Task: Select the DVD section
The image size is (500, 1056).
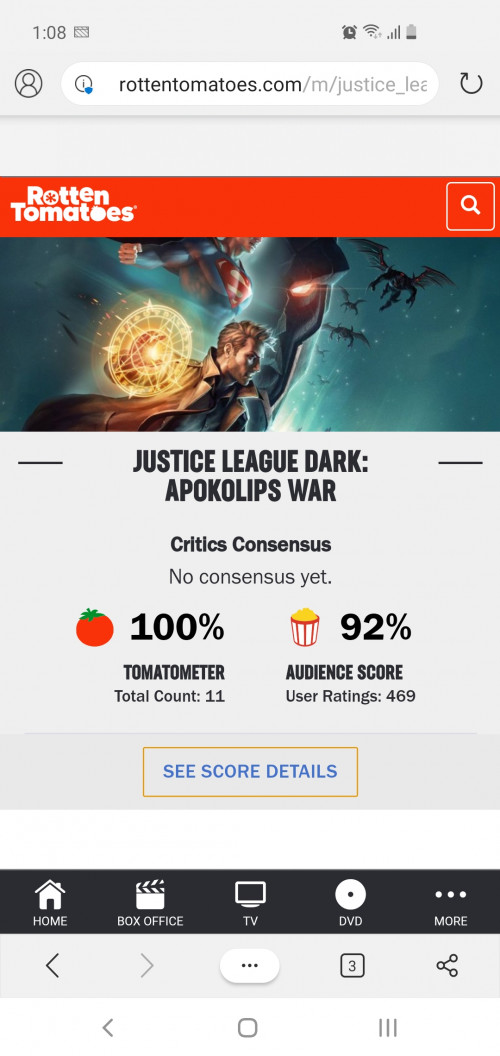Action: [x=350, y=903]
